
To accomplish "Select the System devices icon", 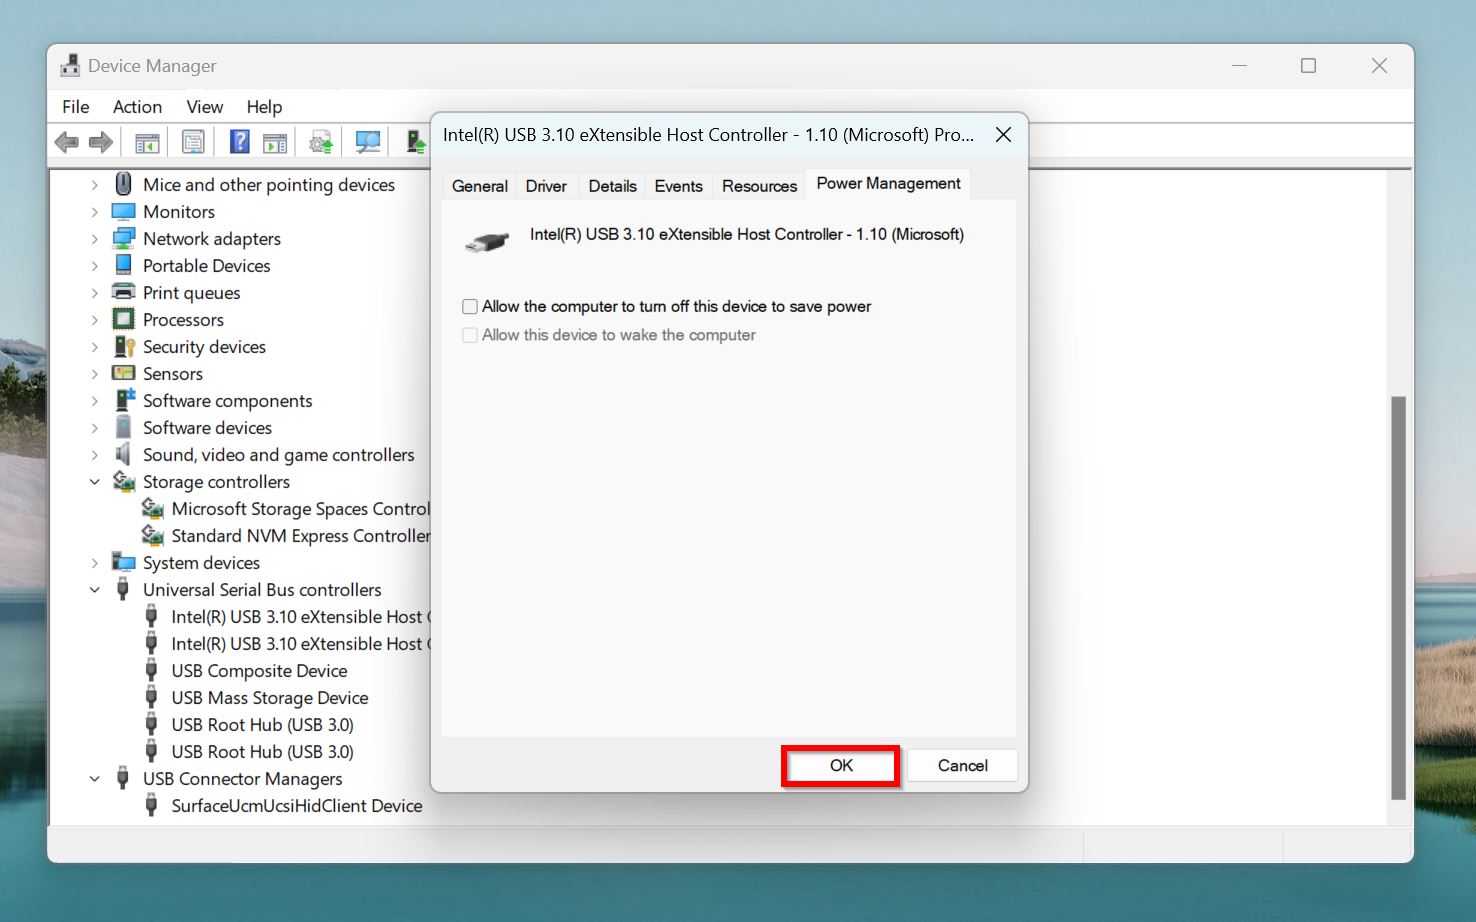I will (124, 562).
